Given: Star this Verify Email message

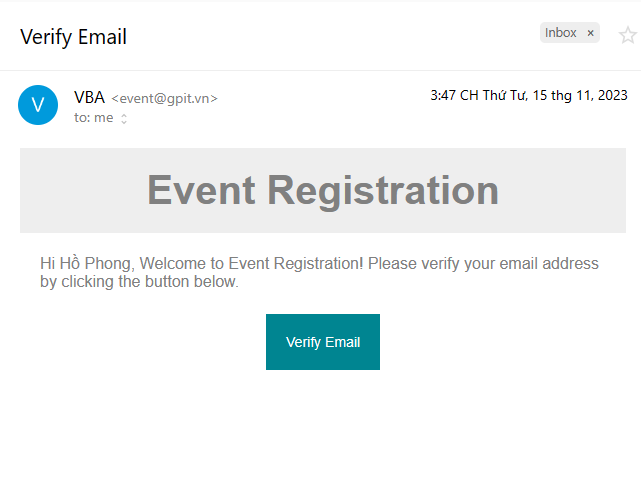Looking at the screenshot, I should [628, 36].
